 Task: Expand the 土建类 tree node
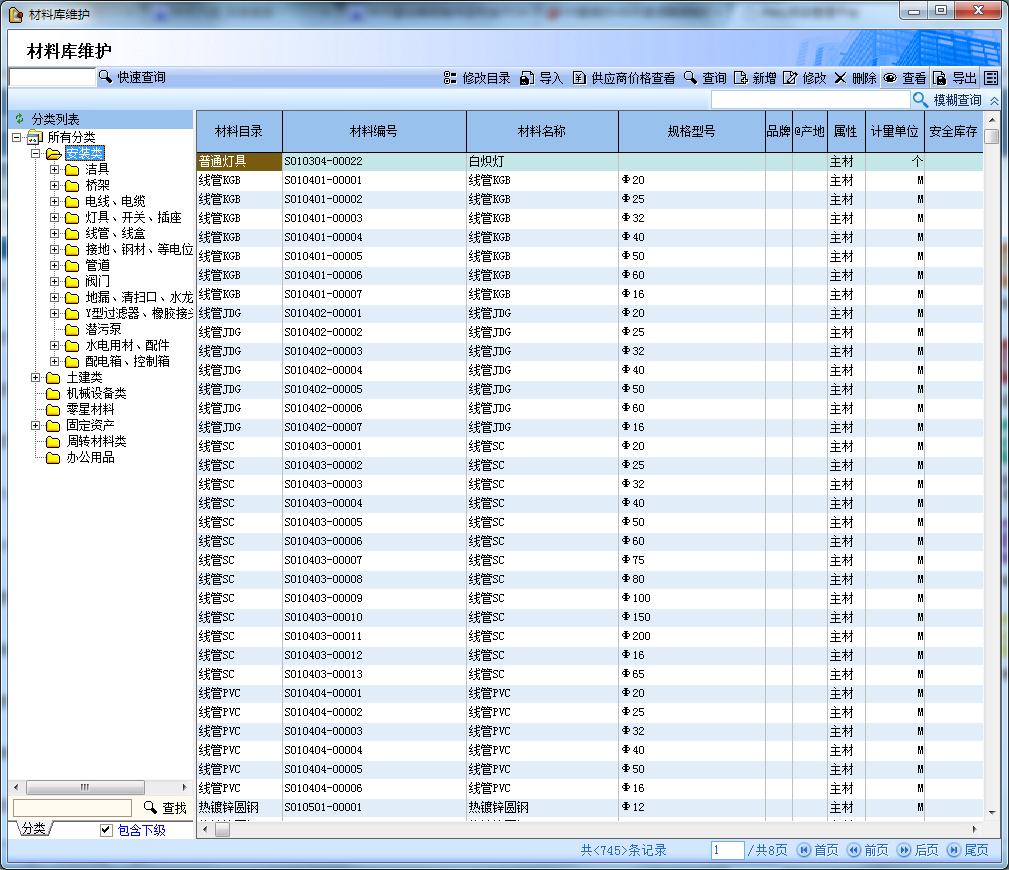coord(37,377)
